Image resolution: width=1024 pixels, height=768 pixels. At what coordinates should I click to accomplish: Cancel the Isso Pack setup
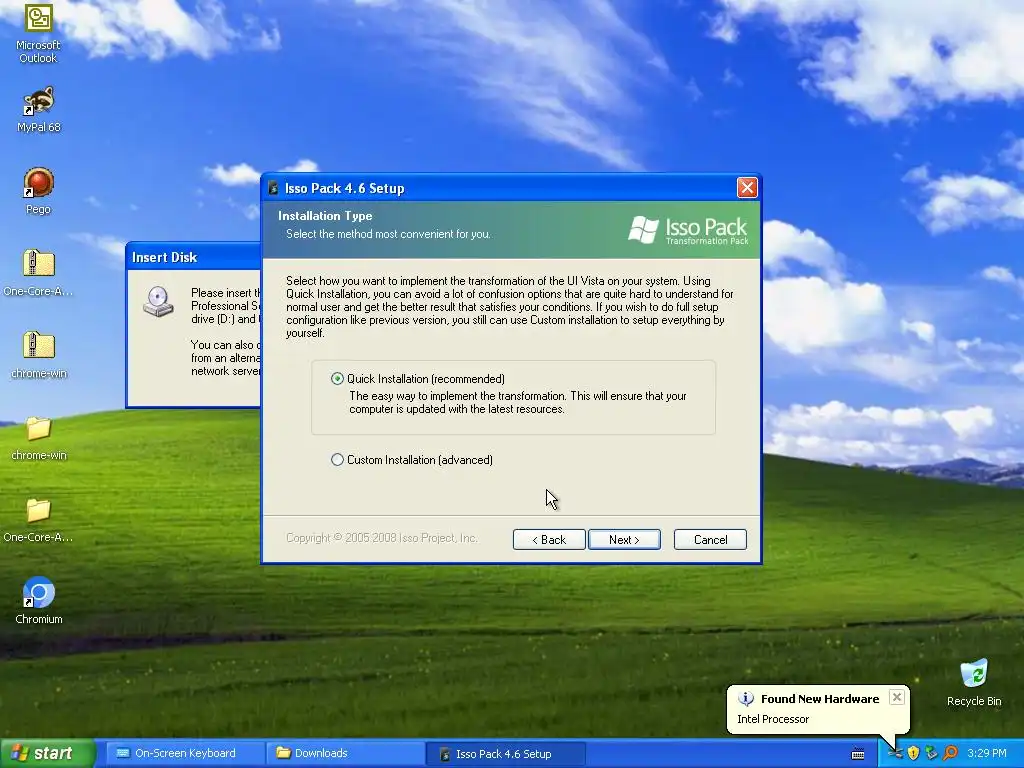pyautogui.click(x=710, y=539)
